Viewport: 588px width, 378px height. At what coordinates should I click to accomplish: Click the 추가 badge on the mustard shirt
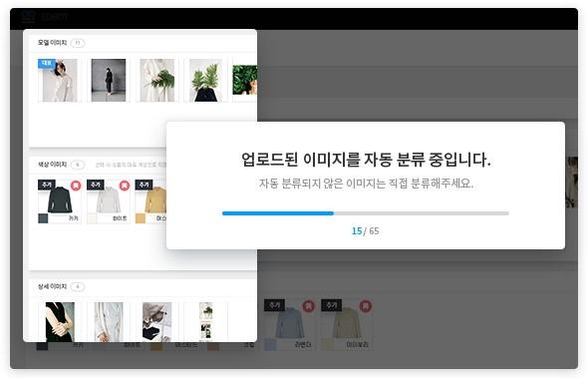[144, 185]
